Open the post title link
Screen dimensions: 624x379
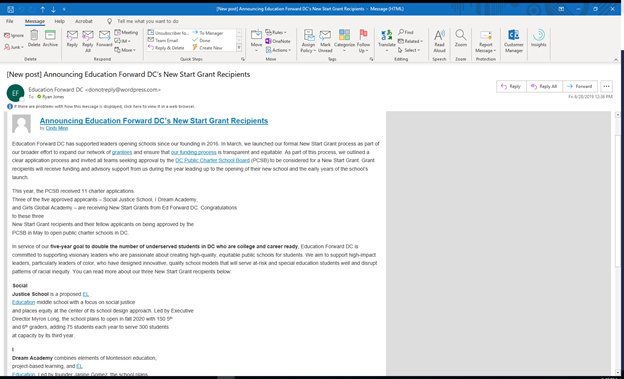pos(154,121)
